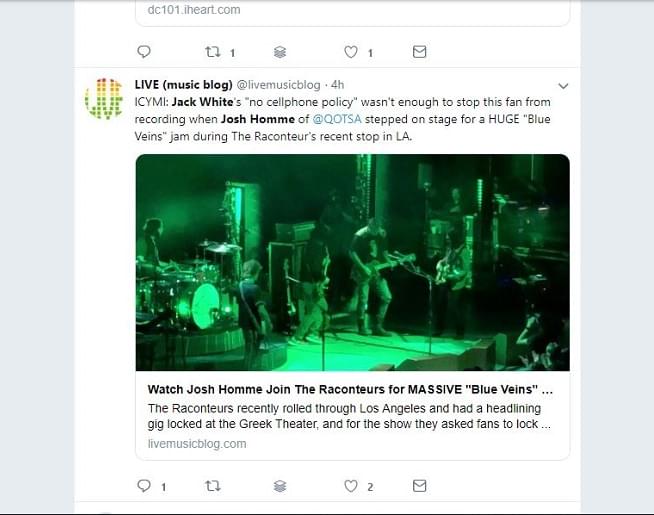Open LIVE music blog profile avatar
The image size is (654, 515).
(104, 99)
